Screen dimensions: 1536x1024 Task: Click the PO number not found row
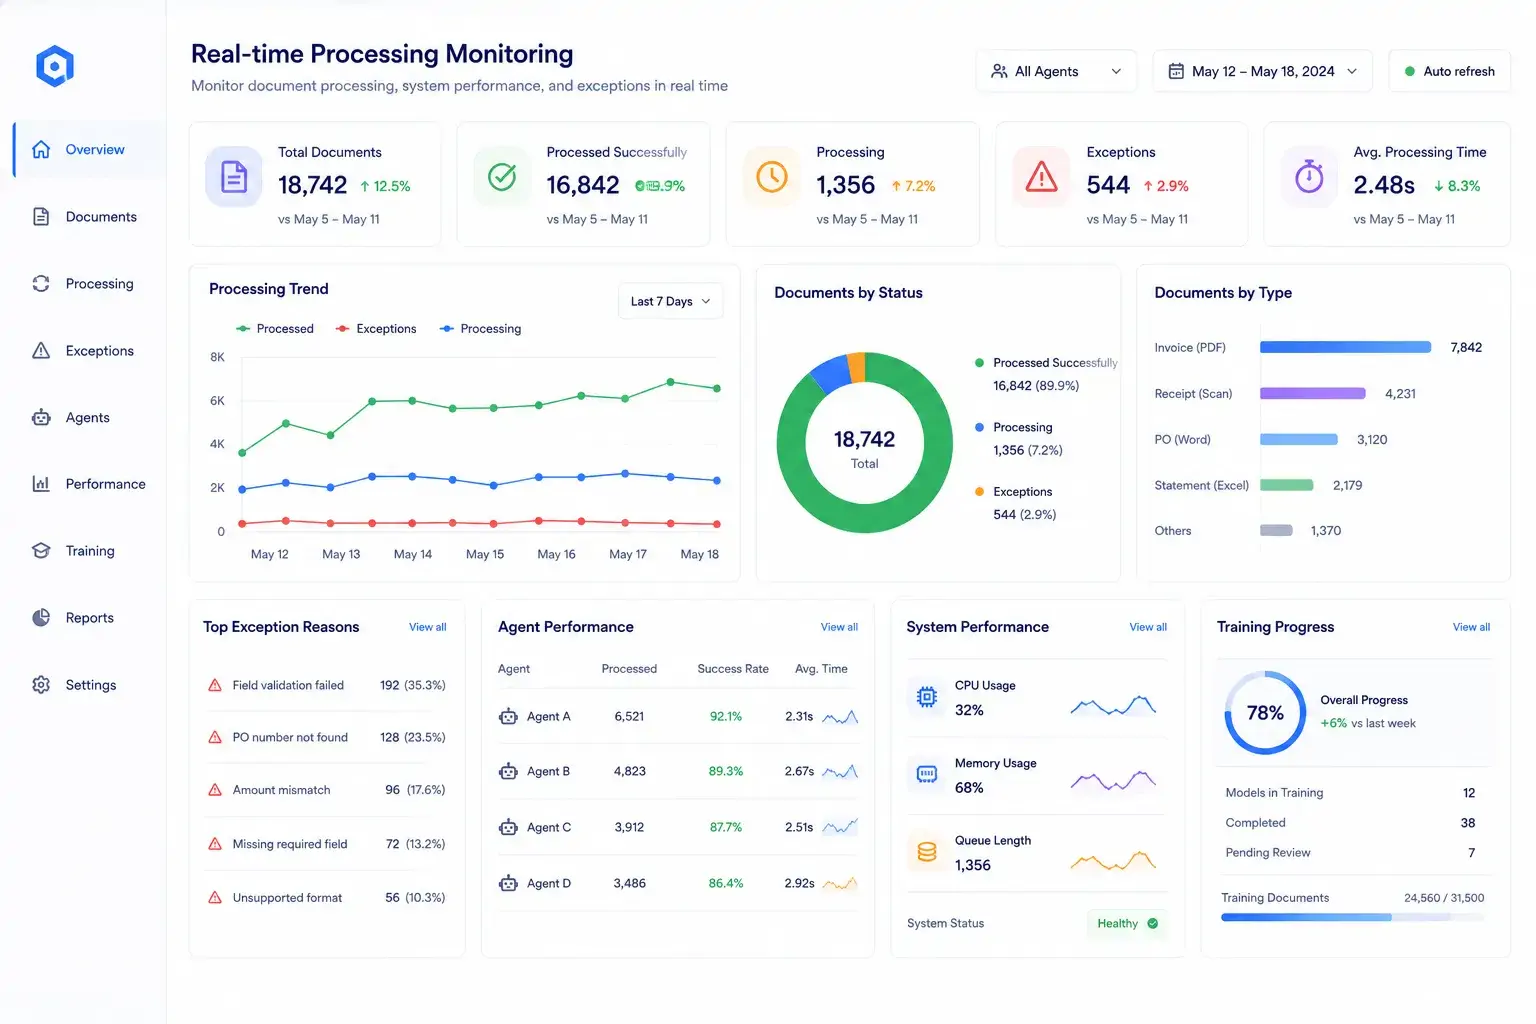[x=326, y=737]
